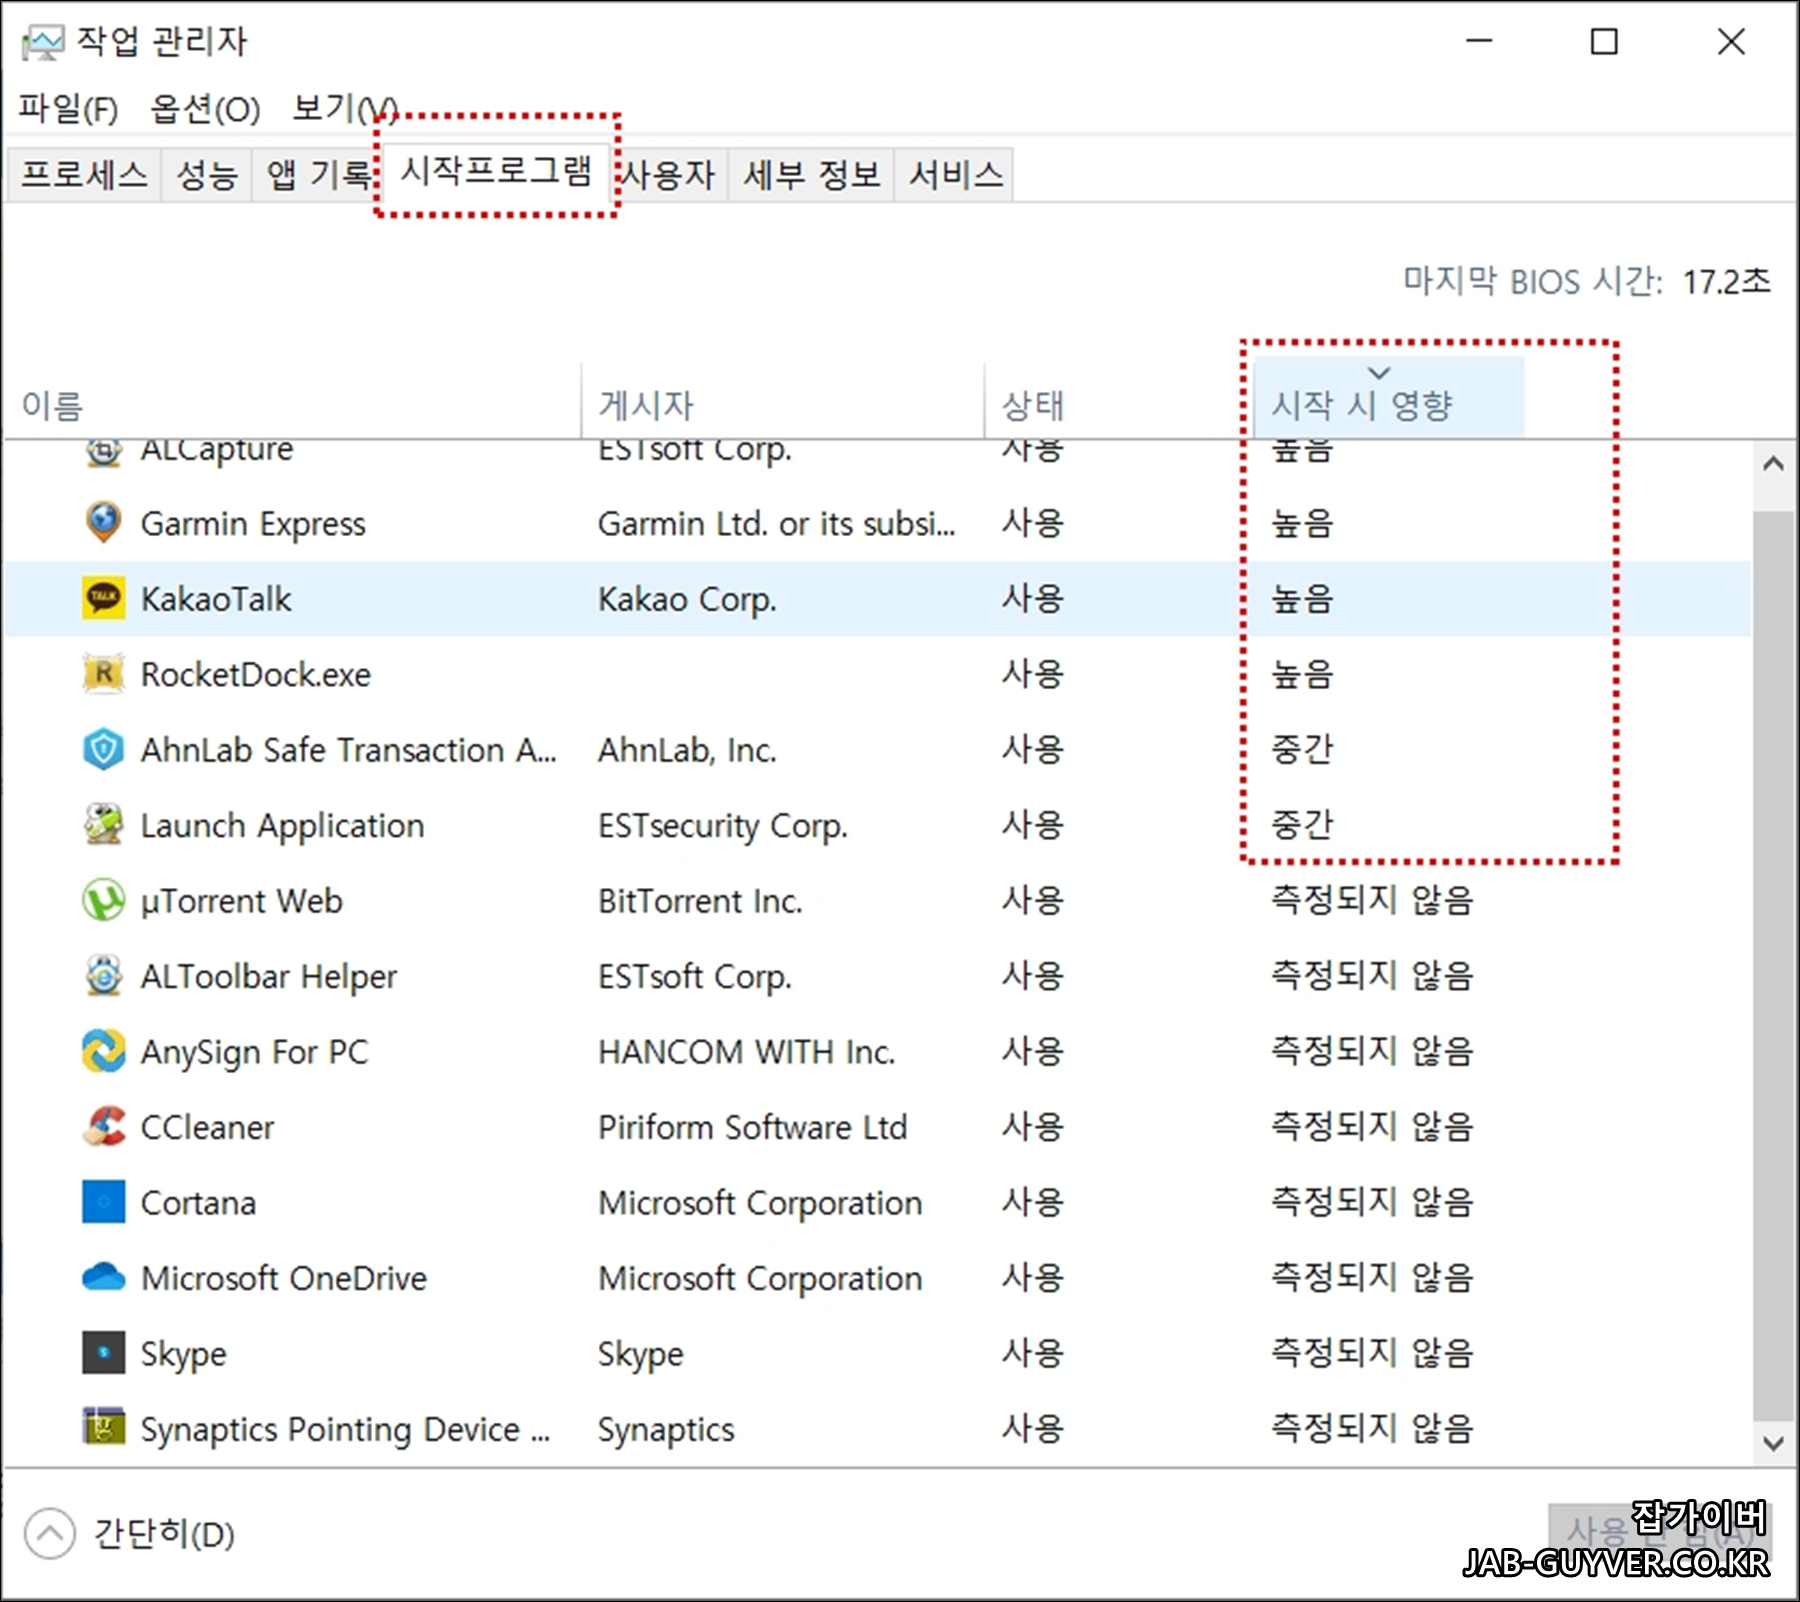The height and width of the screenshot is (1602, 1800).
Task: Select the Microsoft OneDrive row name
Action: [x=284, y=1278]
